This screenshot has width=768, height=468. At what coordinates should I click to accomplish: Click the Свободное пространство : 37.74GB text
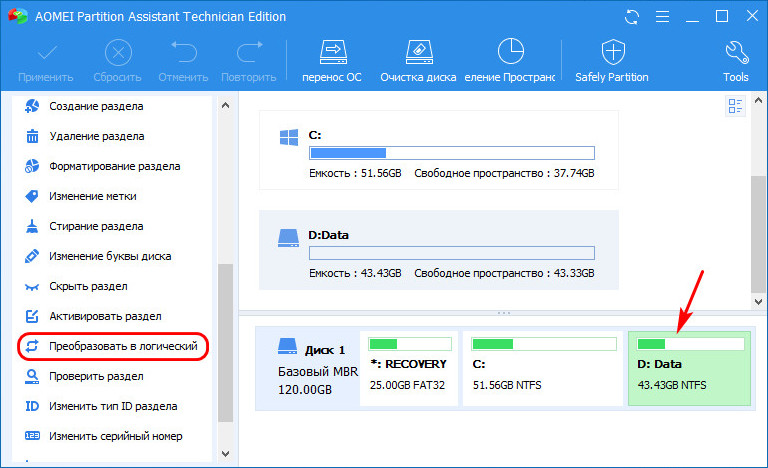pos(504,173)
